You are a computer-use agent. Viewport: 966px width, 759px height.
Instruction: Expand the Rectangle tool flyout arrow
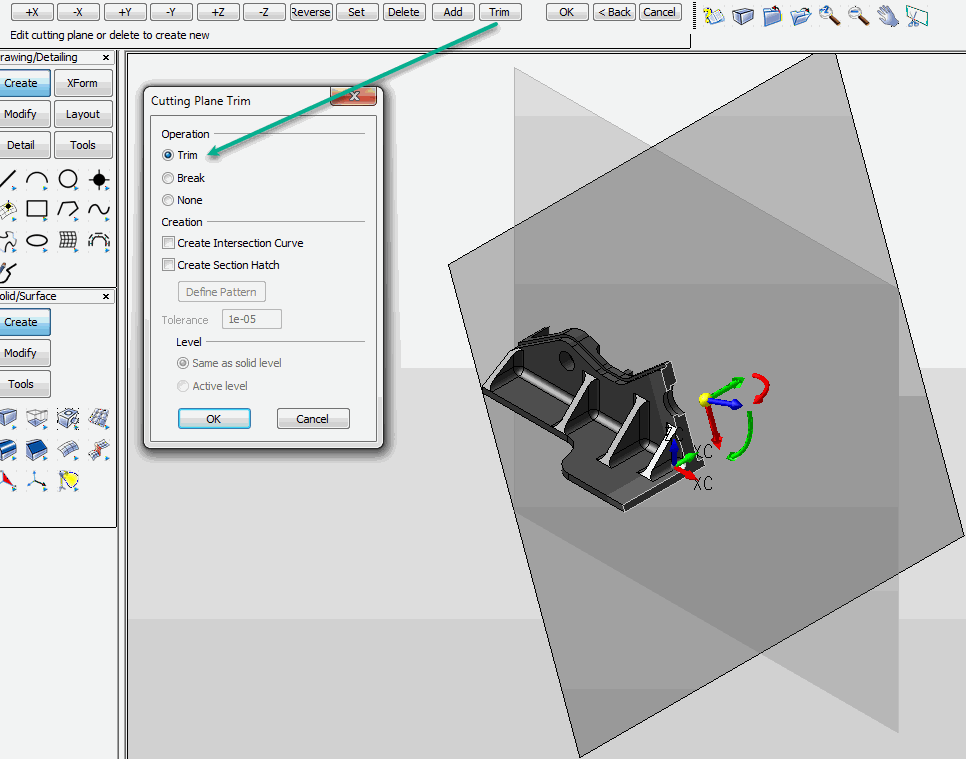pos(45,219)
